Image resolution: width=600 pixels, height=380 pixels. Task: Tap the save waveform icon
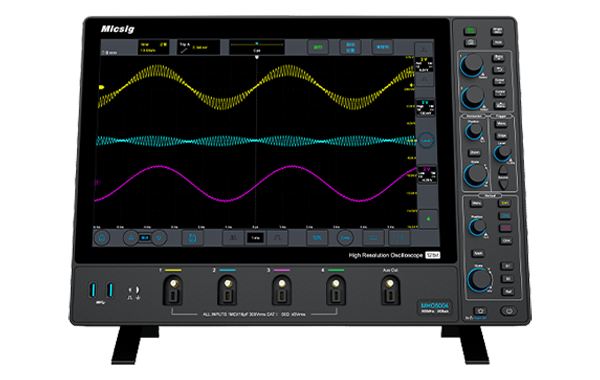pyautogui.click(x=192, y=238)
